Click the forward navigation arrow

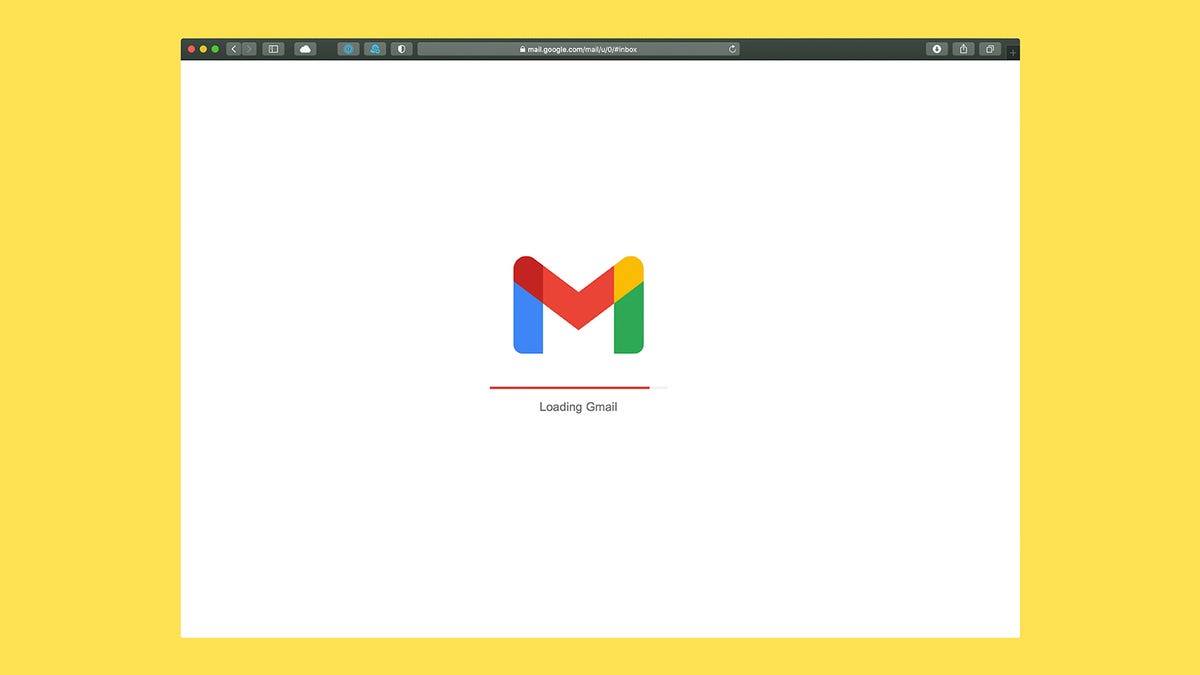point(249,49)
